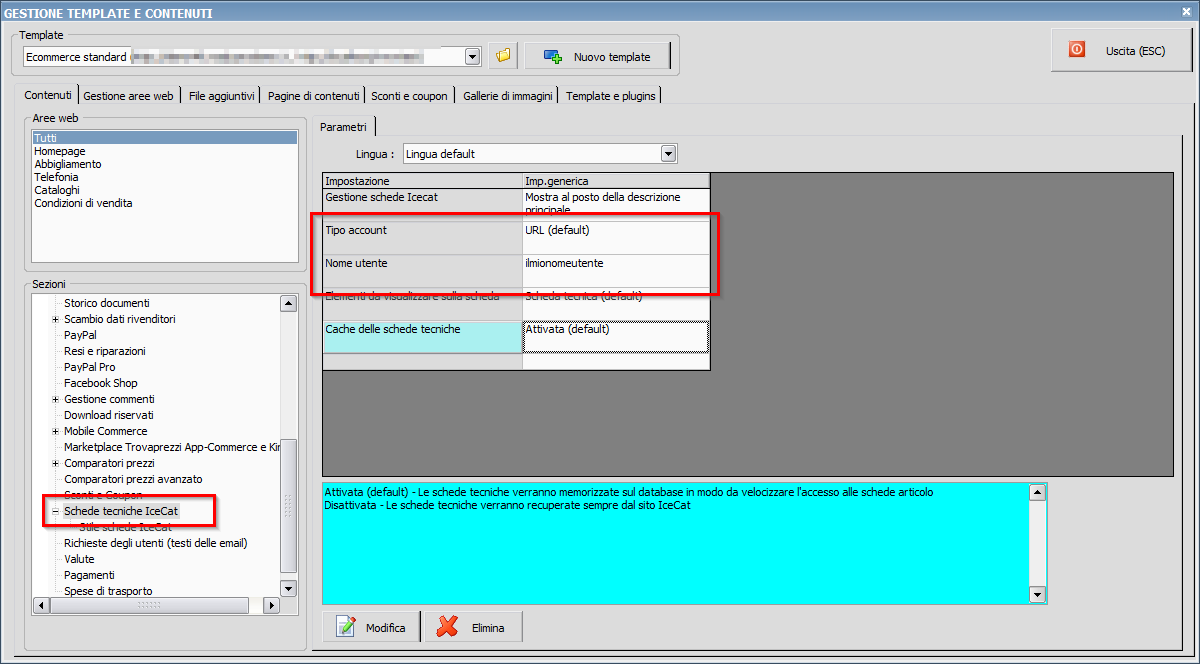Expand the Gestione commenti node
1200x664 pixels.
[x=56, y=399]
